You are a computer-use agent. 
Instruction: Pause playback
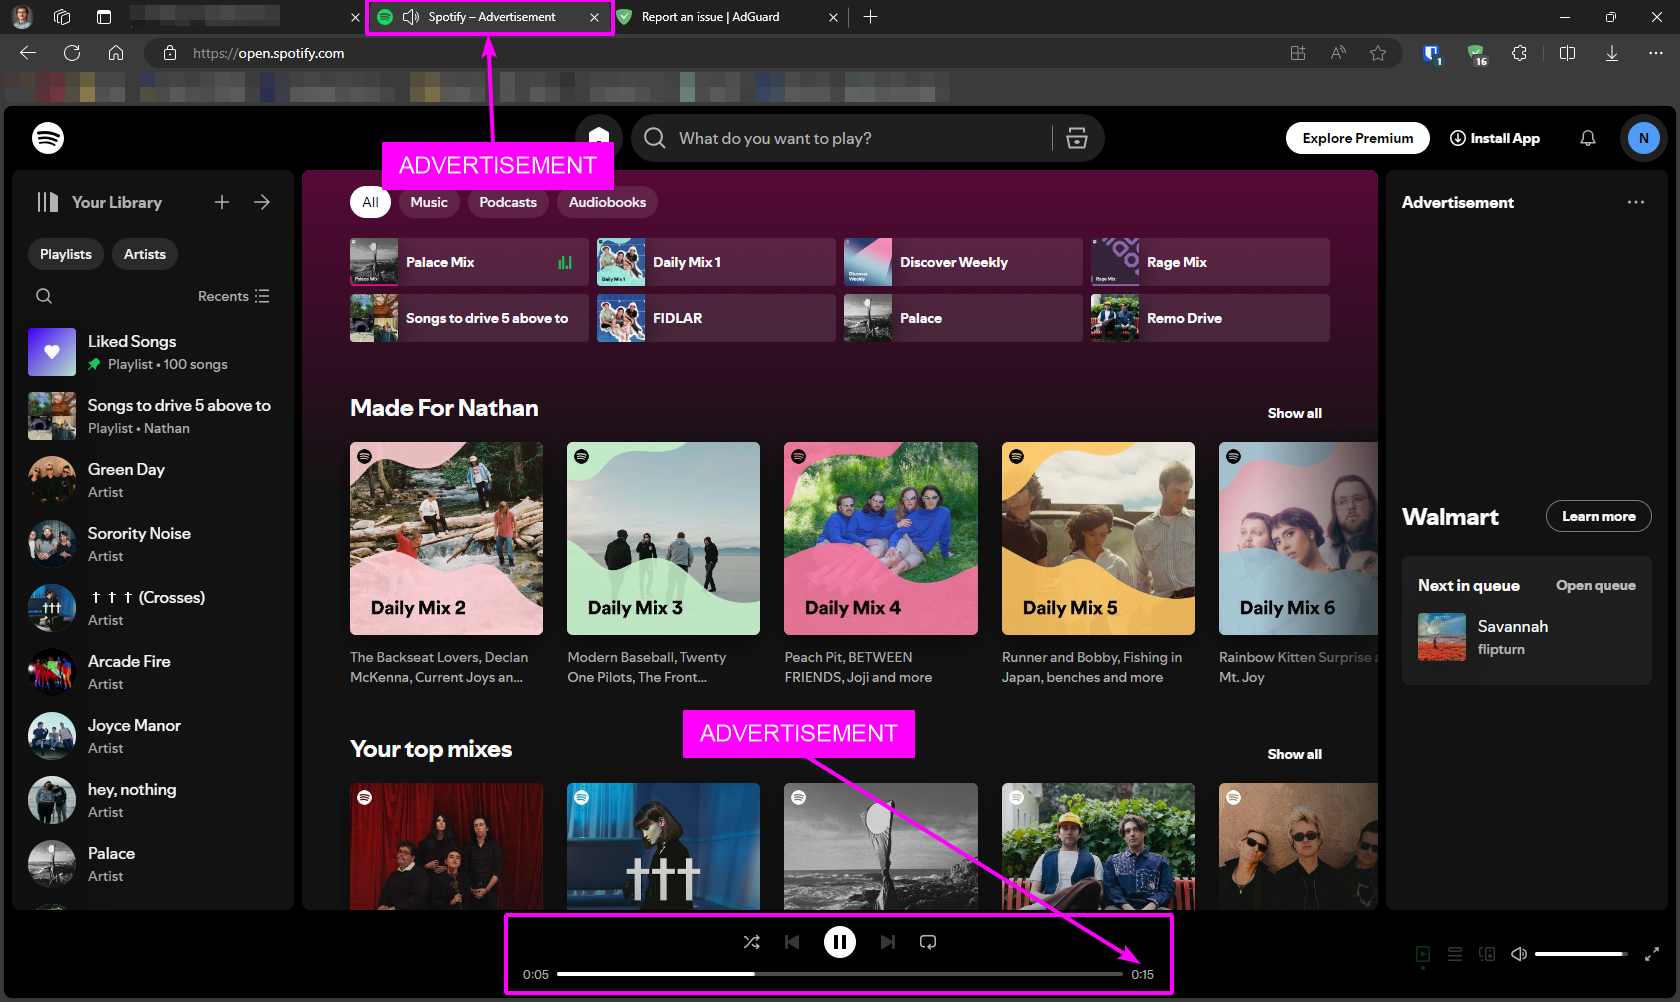coord(840,942)
